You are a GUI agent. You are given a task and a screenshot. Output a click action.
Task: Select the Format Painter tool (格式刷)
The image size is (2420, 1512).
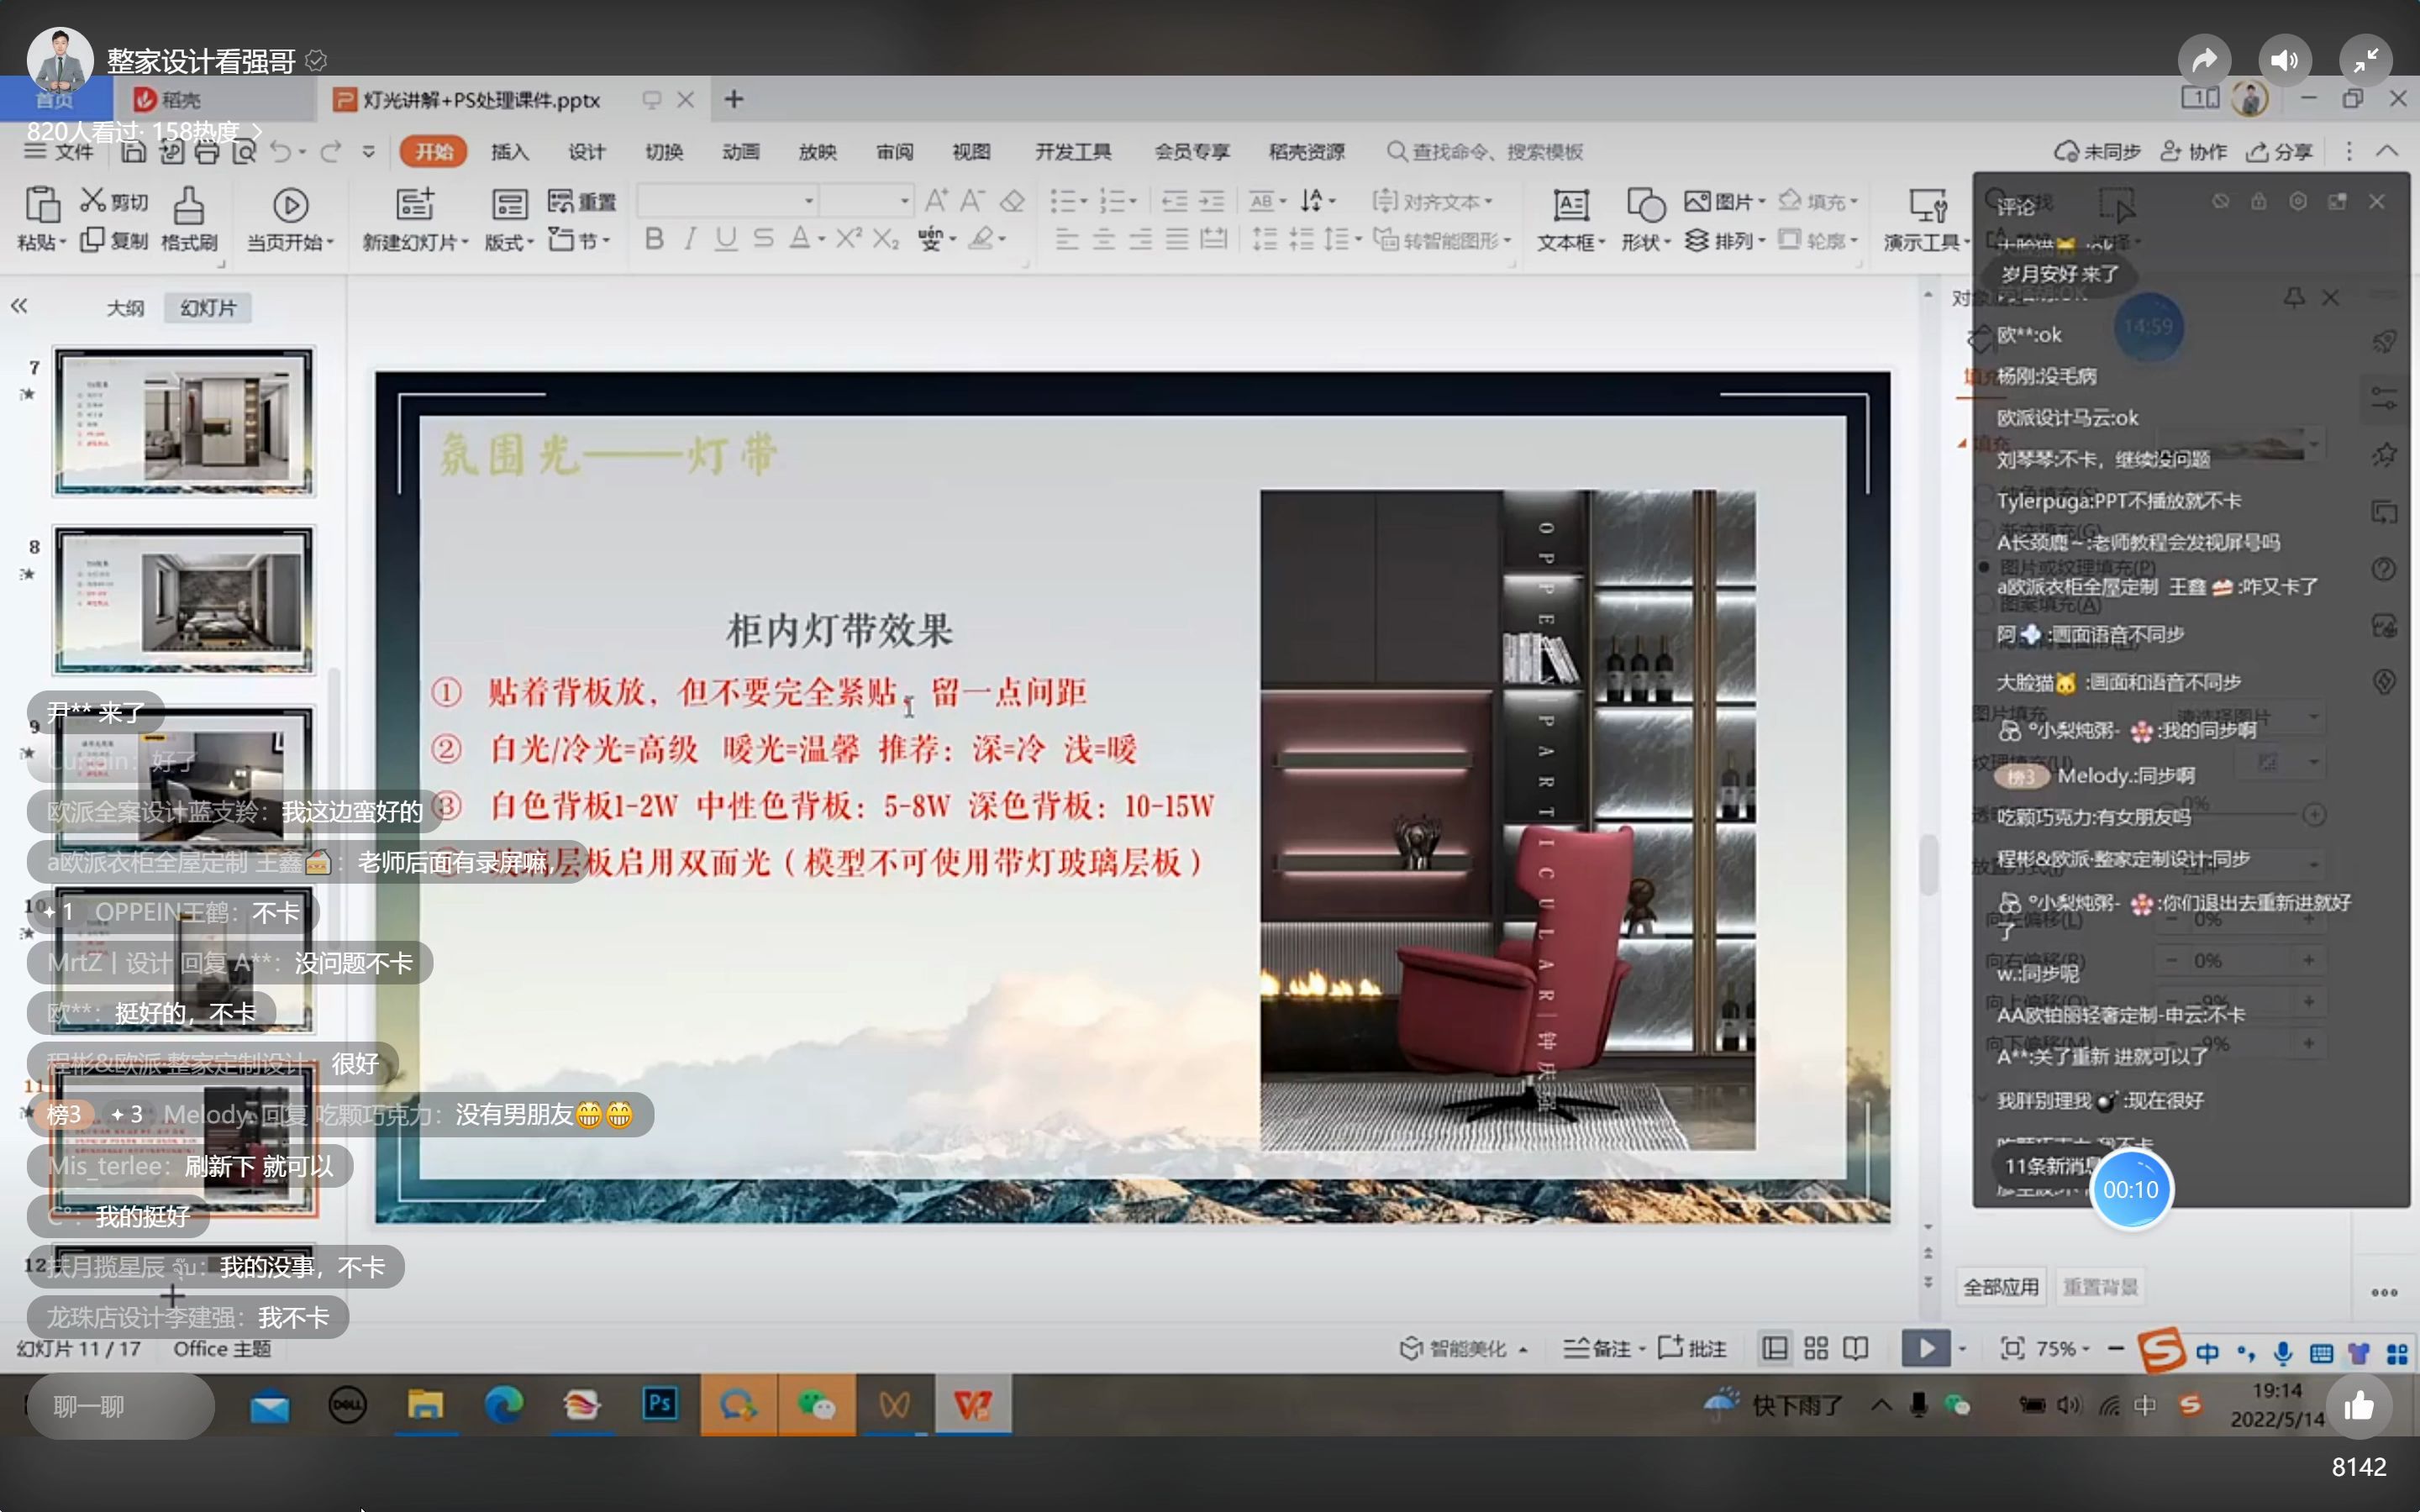[x=188, y=218]
